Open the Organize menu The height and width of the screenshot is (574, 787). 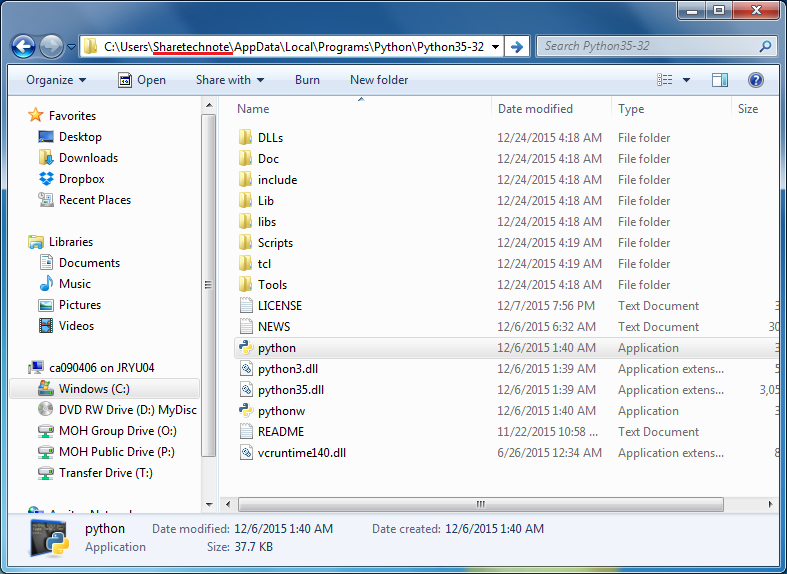point(56,80)
